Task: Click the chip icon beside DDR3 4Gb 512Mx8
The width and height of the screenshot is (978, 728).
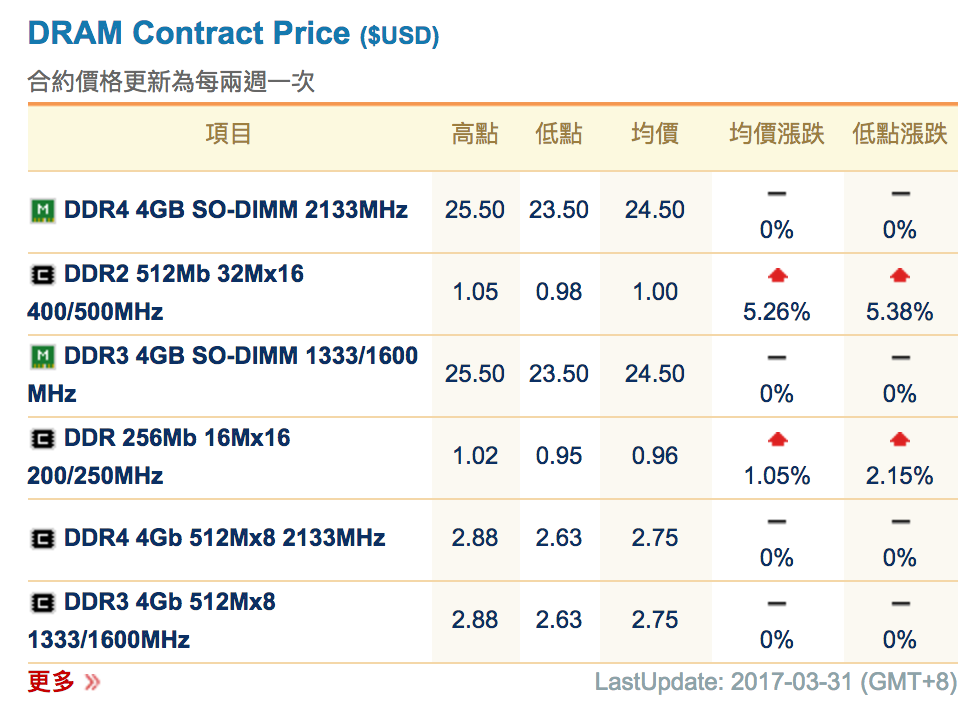Action: (x=42, y=602)
